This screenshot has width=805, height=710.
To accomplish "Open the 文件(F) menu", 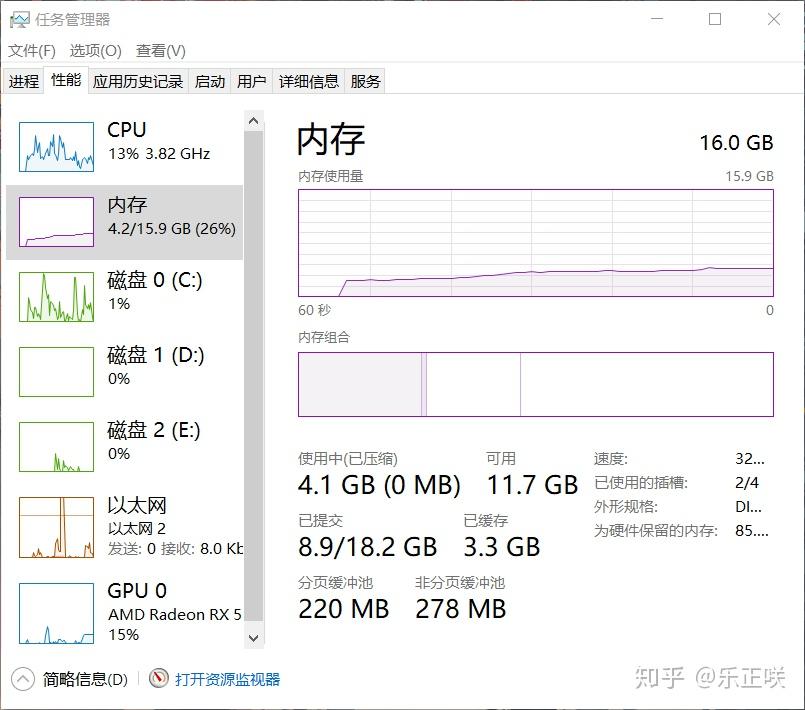I will (32, 51).
